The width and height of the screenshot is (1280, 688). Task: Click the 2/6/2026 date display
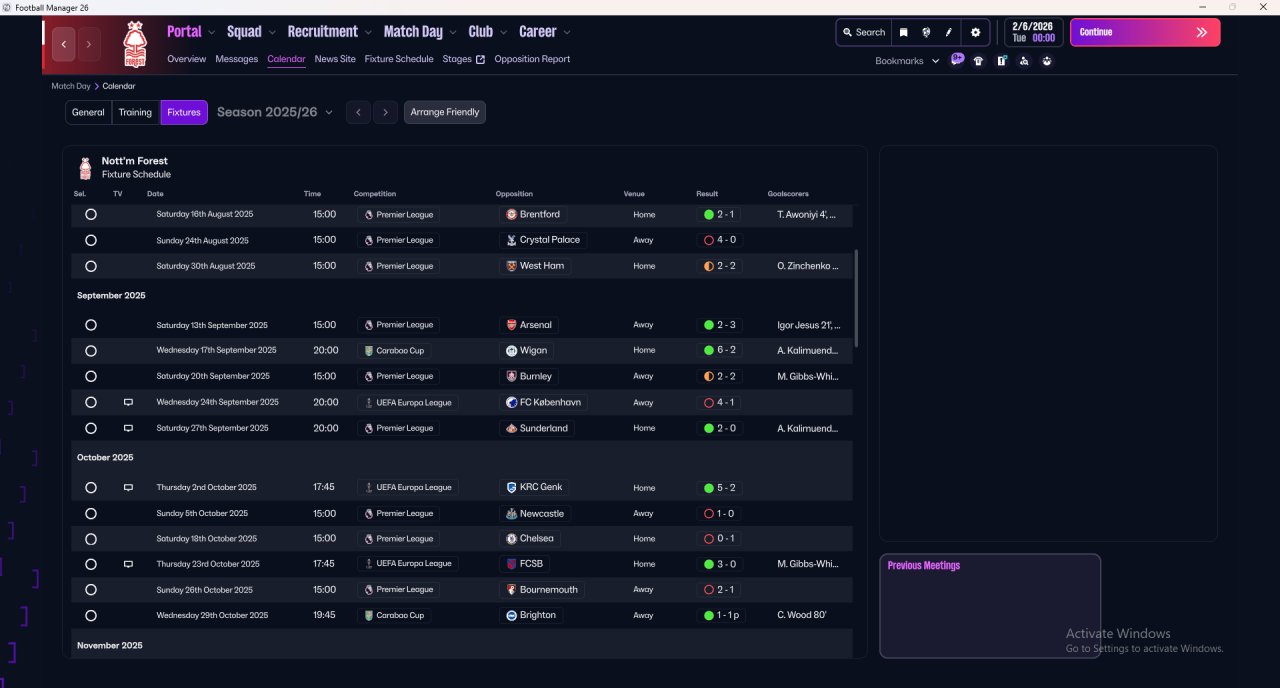point(1032,32)
